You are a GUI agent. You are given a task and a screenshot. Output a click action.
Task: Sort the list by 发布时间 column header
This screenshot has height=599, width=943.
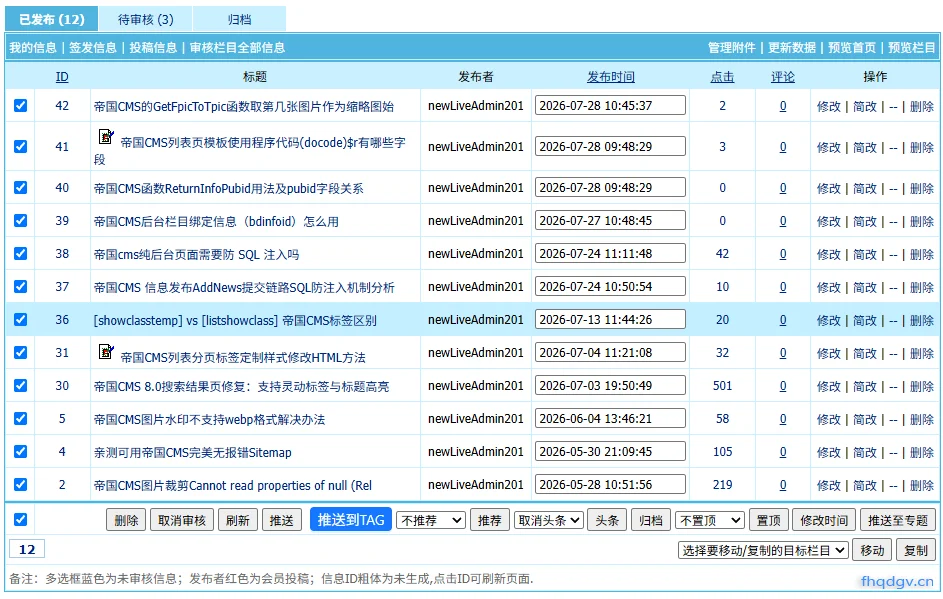click(611, 76)
